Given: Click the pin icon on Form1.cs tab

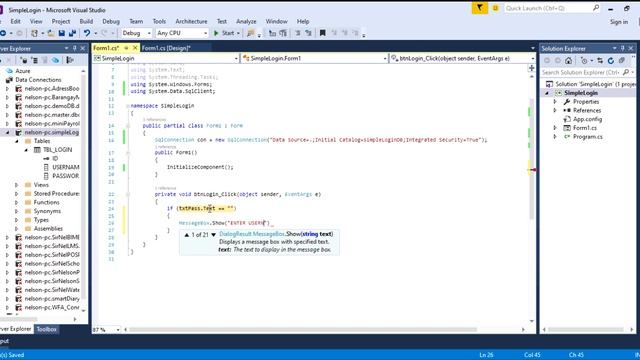Looking at the screenshot, I should tap(126, 48).
